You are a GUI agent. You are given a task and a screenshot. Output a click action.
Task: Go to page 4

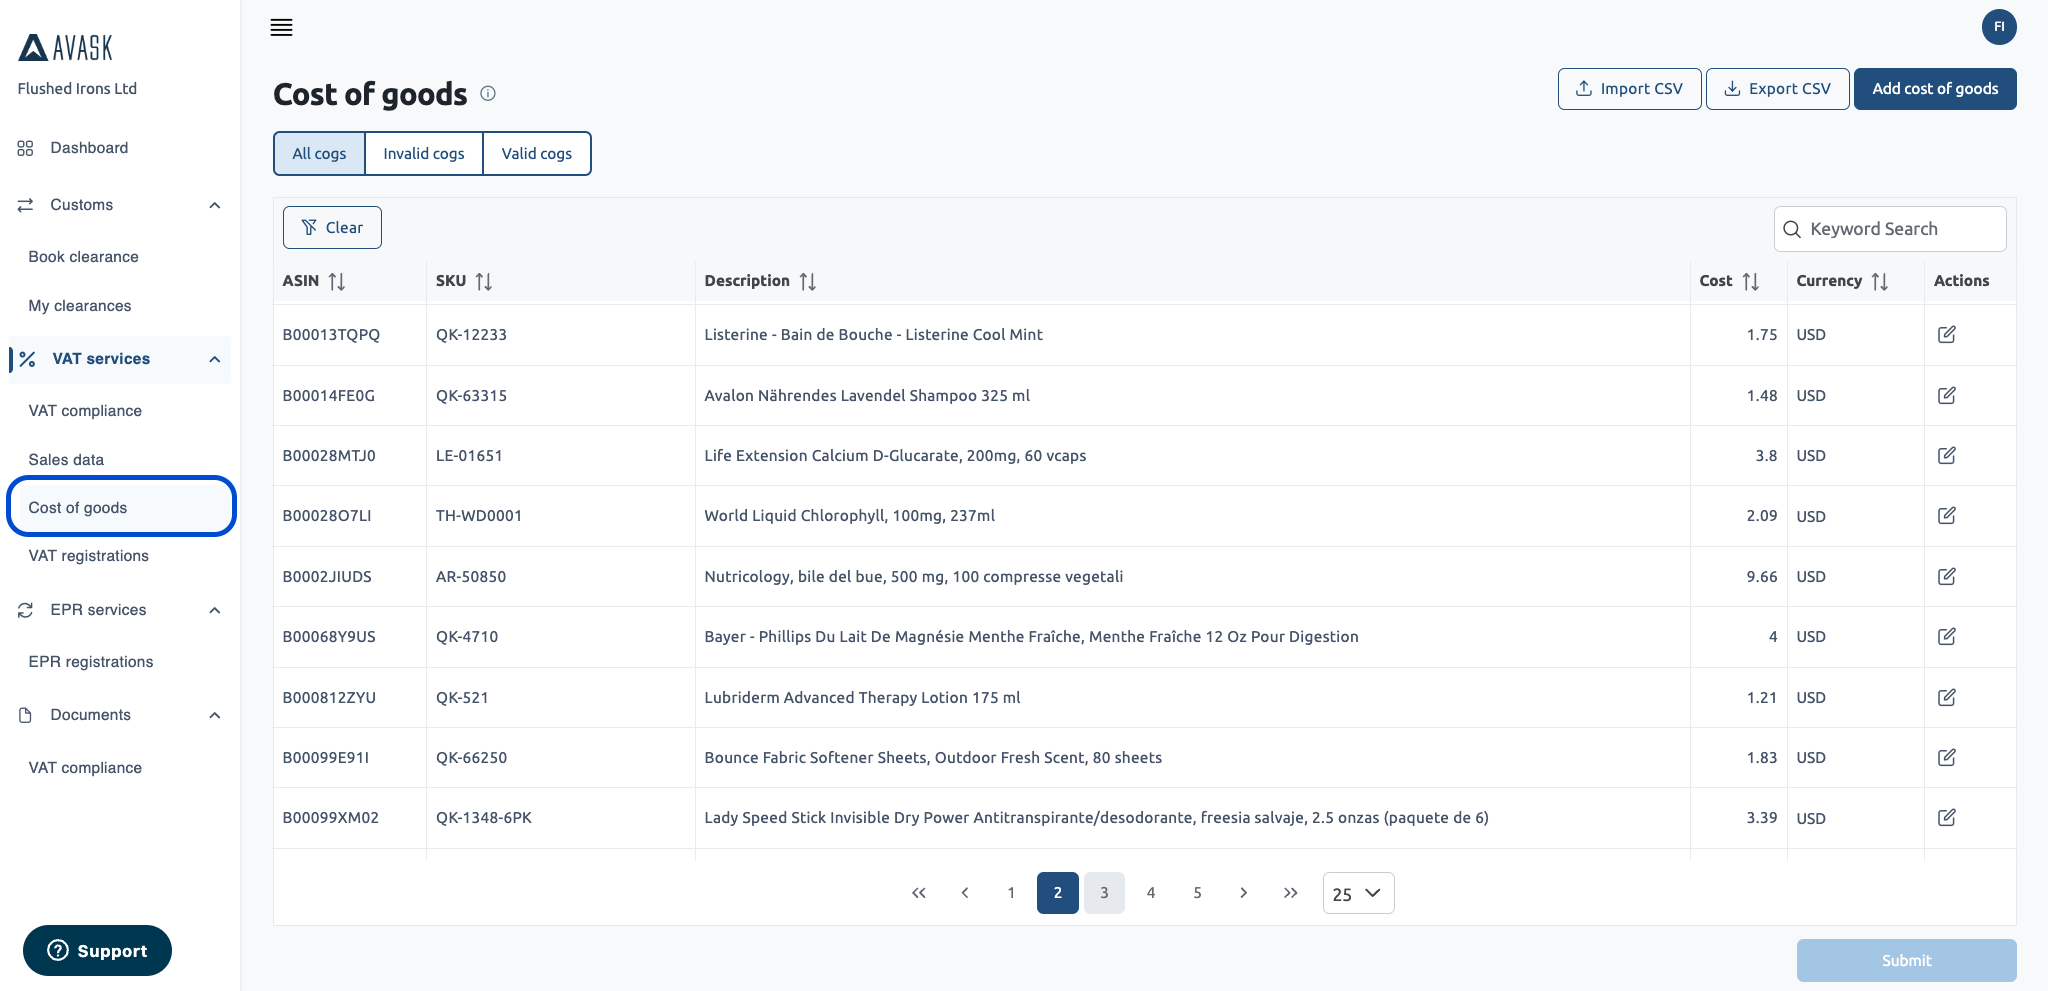tap(1151, 893)
